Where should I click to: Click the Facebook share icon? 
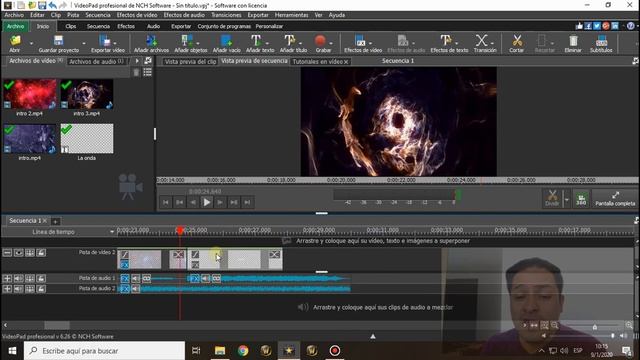pyautogui.click(x=588, y=26)
